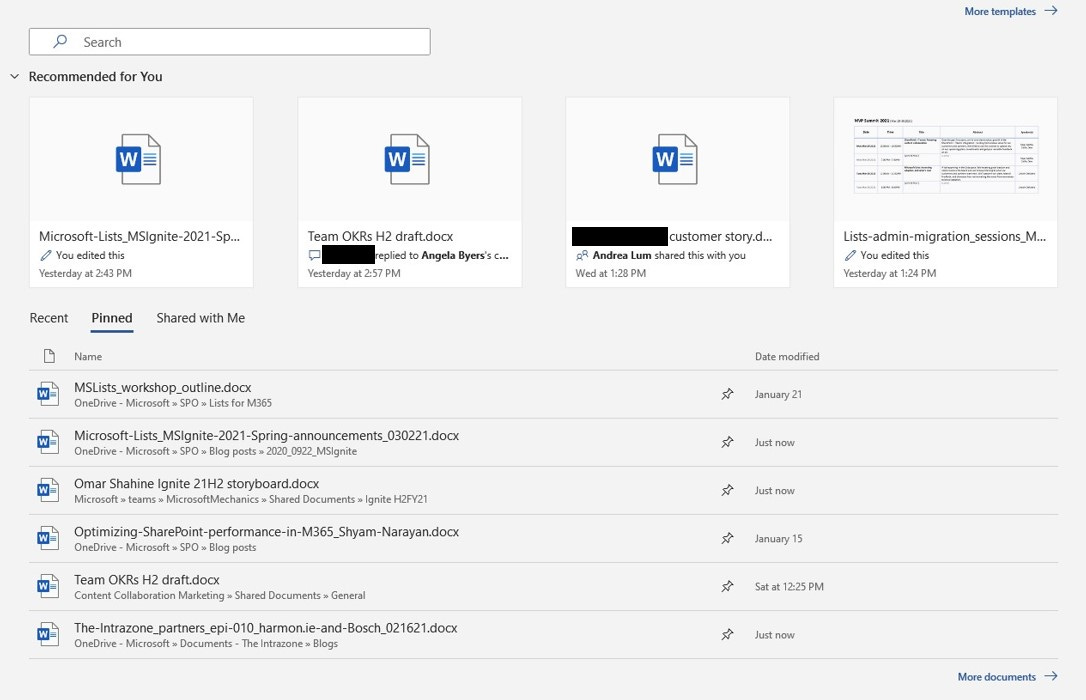Unpin Team OKRs H2 draft.docx in list

click(x=727, y=586)
